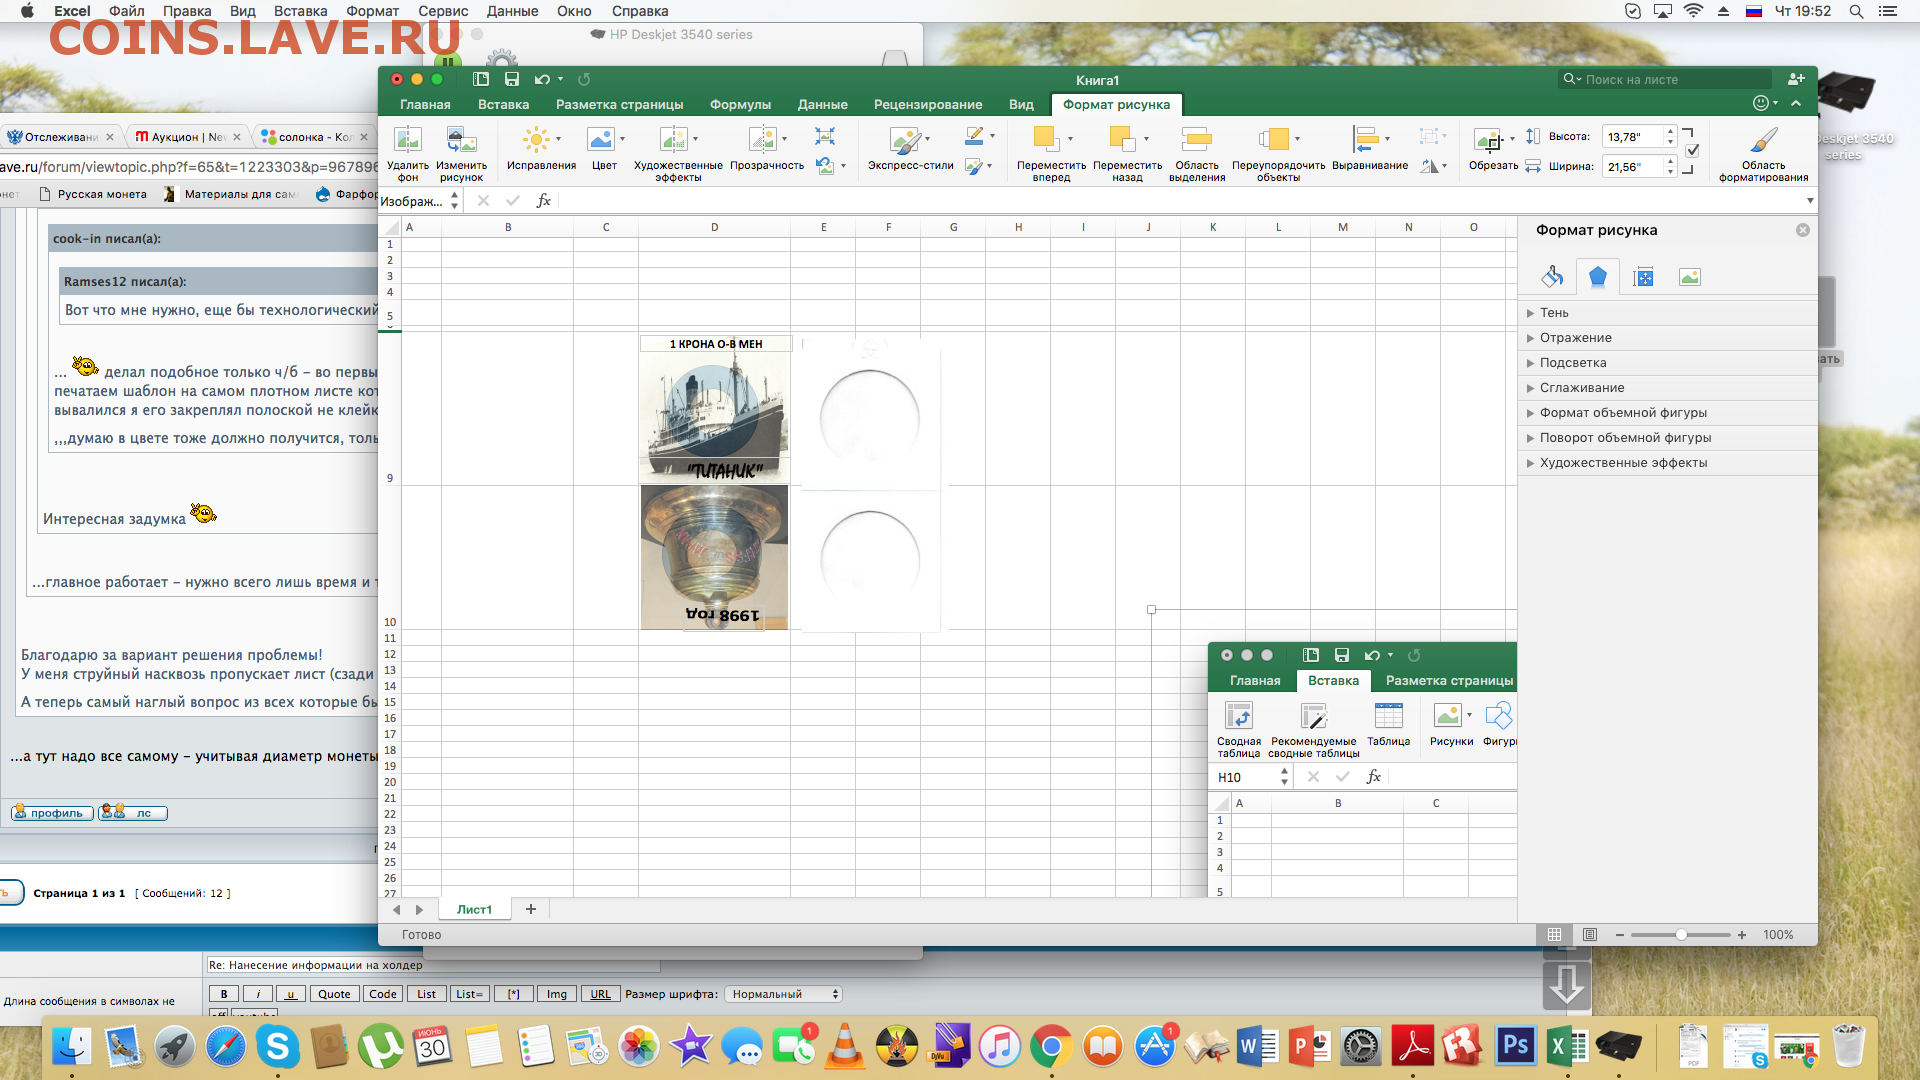Screen dimensions: 1920x1080
Task: Click the Color (Цвет) picture icon
Action: (x=600, y=139)
